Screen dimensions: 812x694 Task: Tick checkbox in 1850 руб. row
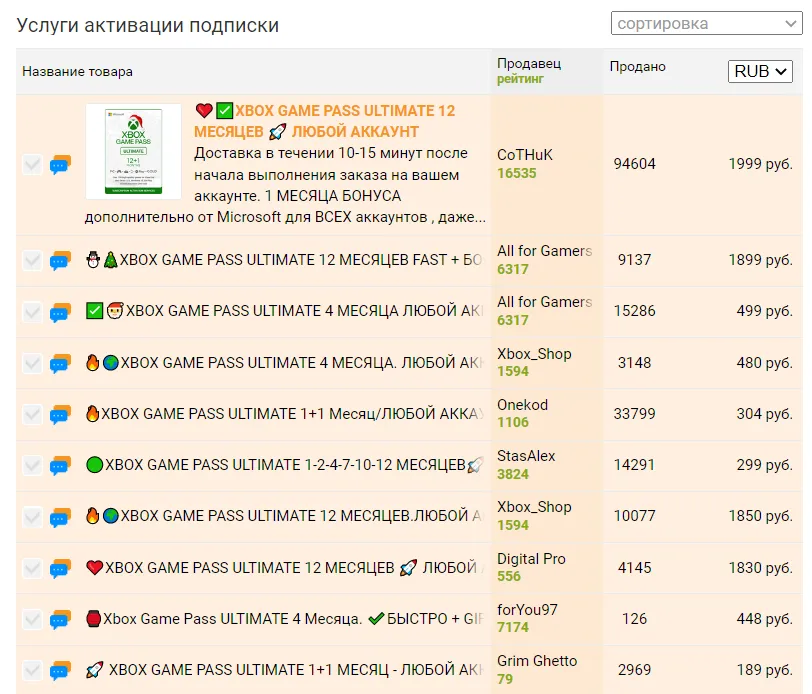click(32, 516)
